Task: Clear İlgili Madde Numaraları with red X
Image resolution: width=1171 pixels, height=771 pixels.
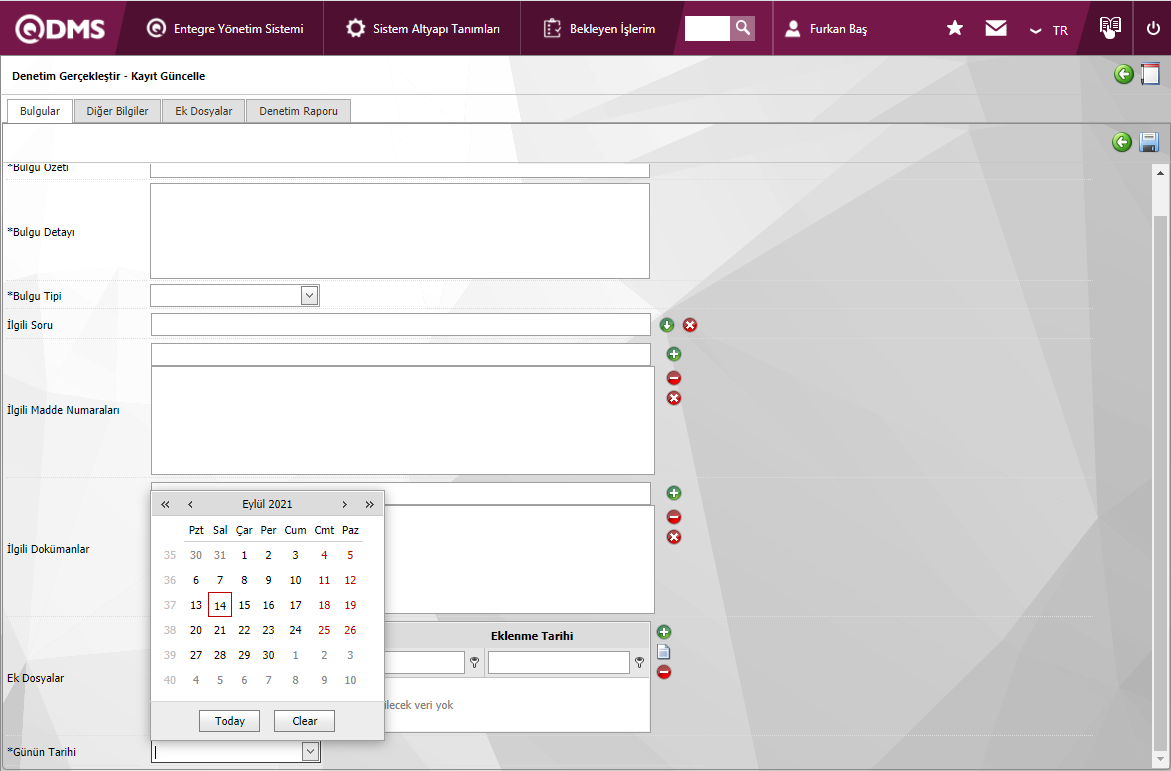Action: [674, 398]
